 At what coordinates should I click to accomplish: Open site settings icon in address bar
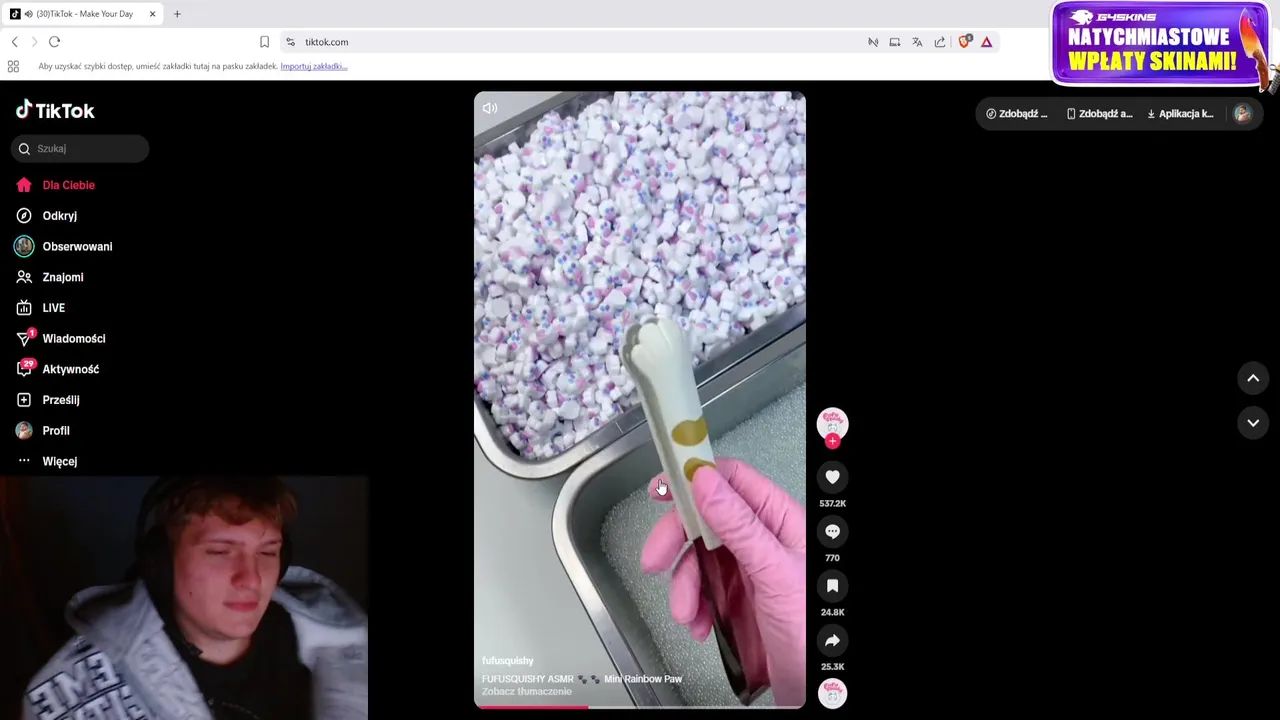[290, 42]
